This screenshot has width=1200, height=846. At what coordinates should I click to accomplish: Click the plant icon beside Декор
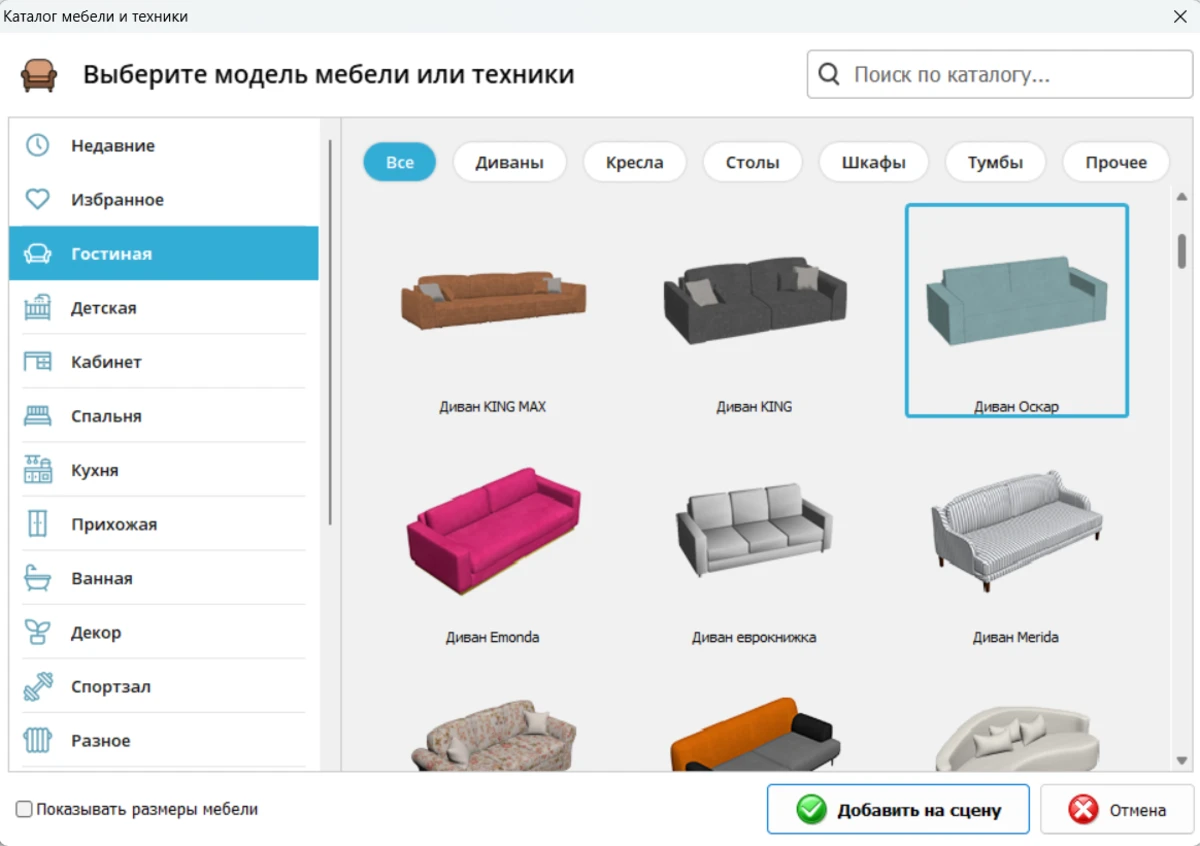point(37,631)
